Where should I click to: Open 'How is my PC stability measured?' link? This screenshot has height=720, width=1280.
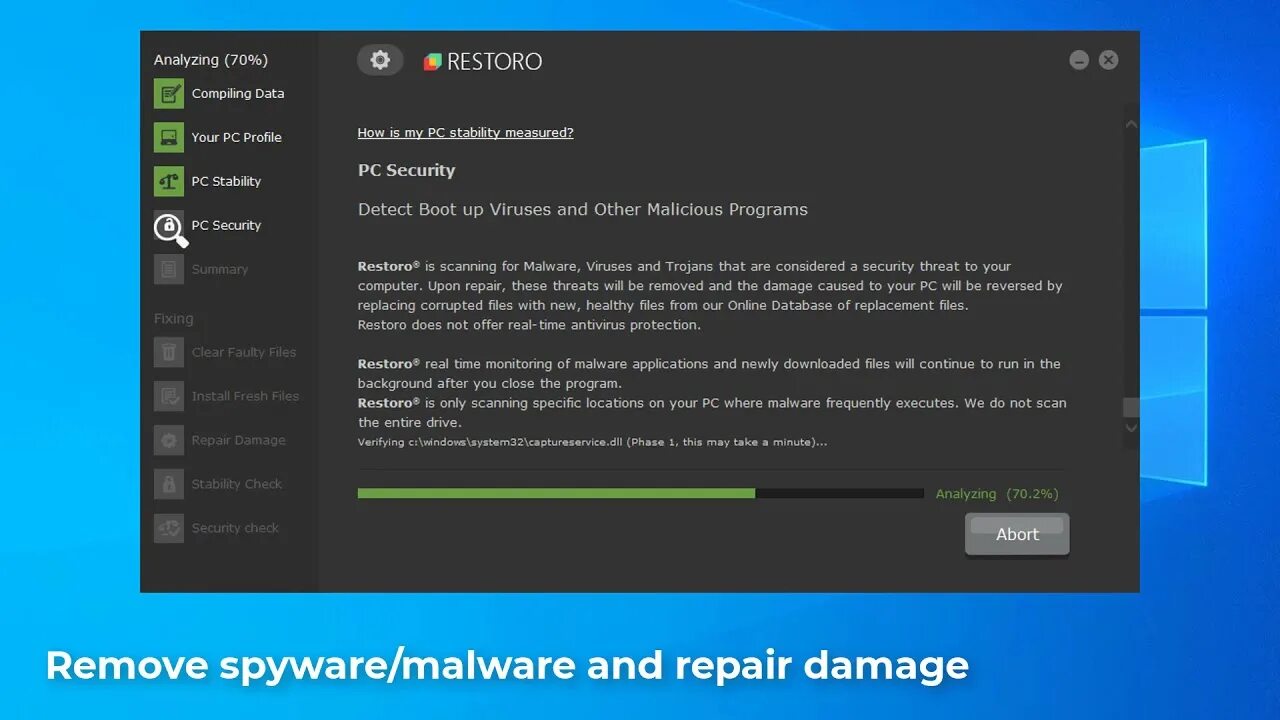[466, 132]
